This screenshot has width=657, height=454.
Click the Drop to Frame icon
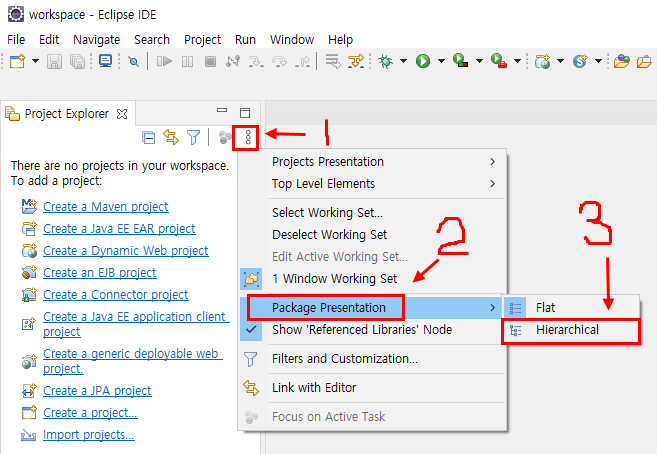333,62
